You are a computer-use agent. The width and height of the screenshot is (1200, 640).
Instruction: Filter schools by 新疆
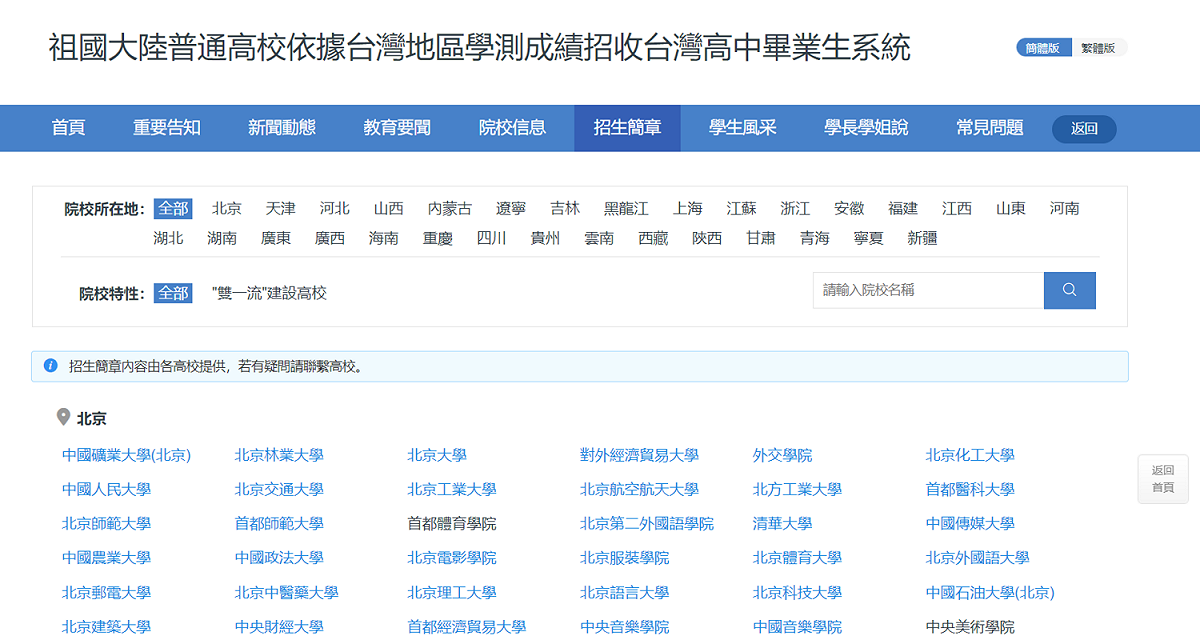coord(923,238)
